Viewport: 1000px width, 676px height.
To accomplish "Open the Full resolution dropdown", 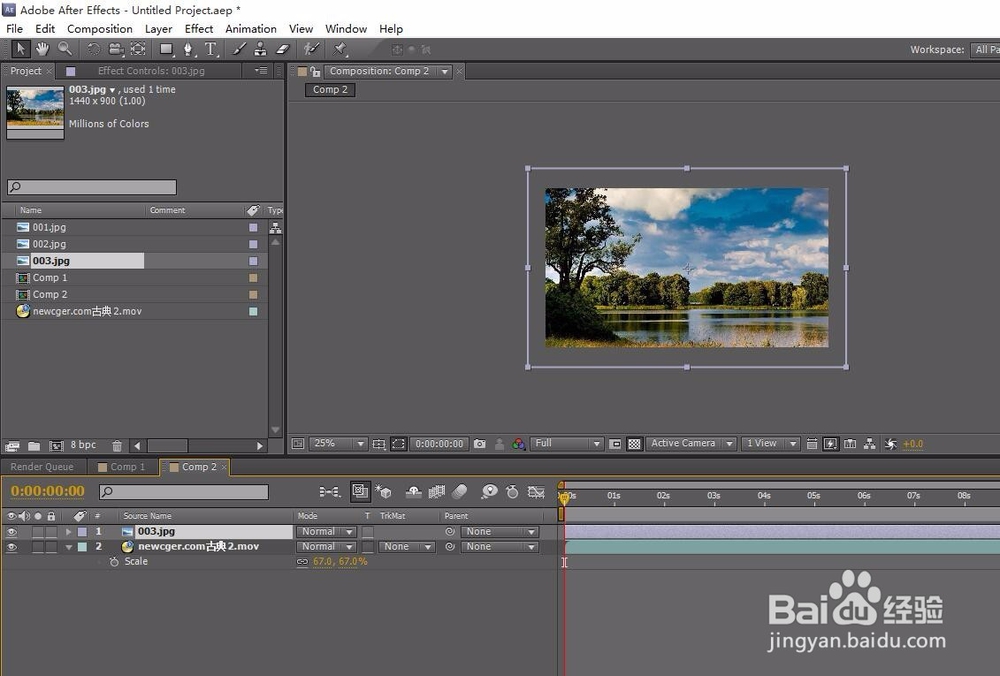I will point(566,444).
